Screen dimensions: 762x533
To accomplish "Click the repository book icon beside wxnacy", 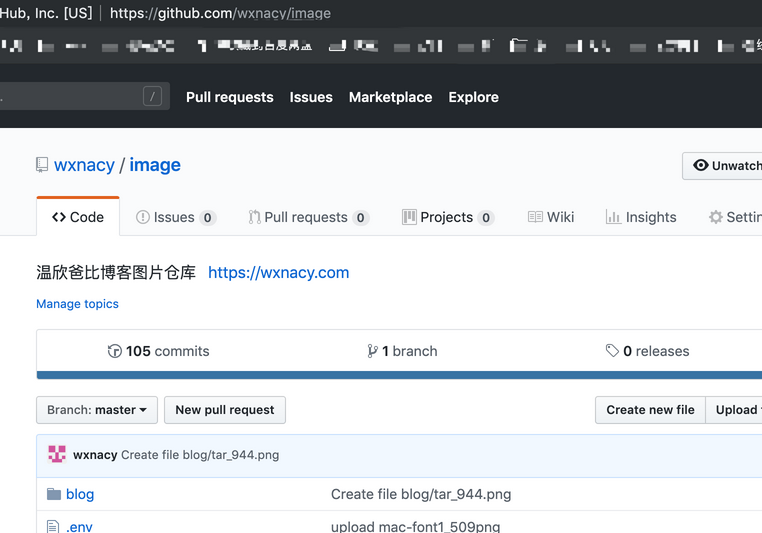I will point(42,165).
